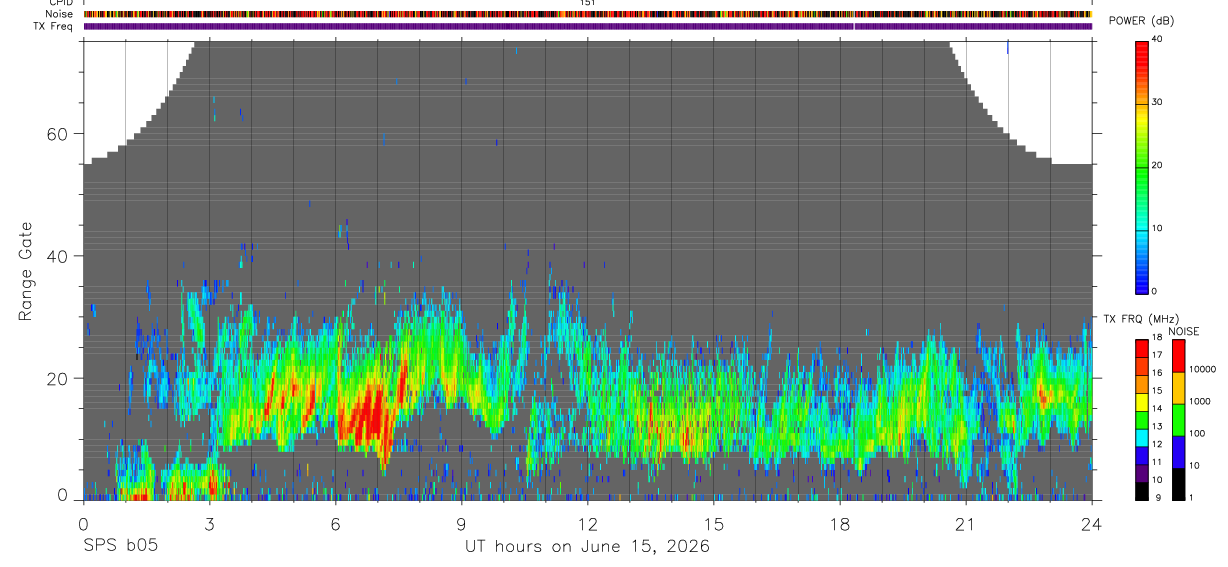Click the NOISE color legend bar

tap(1178, 419)
